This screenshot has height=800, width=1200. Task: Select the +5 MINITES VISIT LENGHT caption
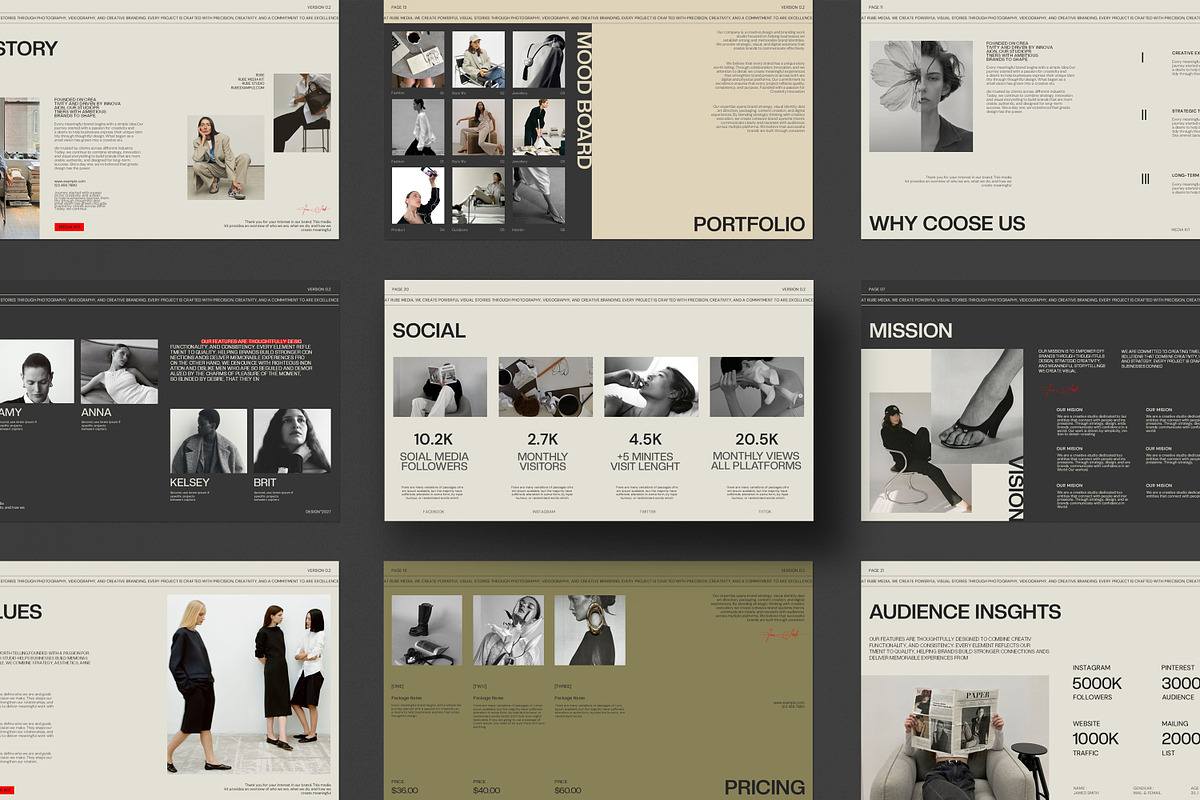(x=646, y=461)
